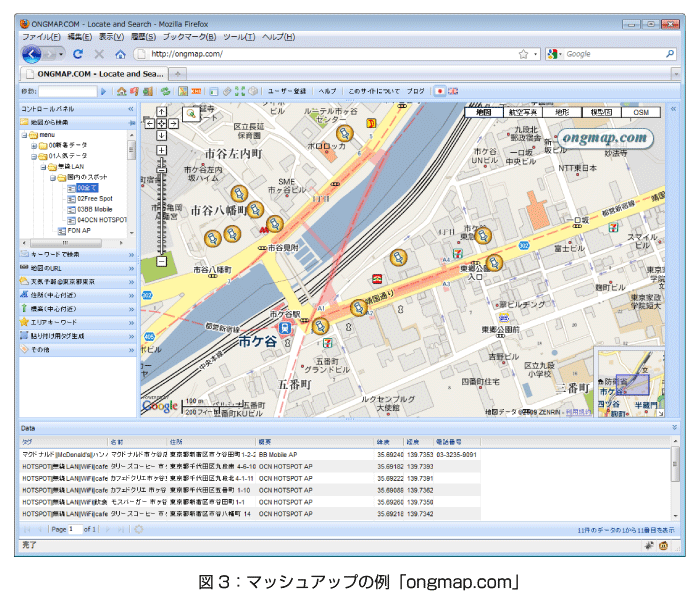Viewport: 700px width, 604px height.
Task: Click the hotspot marker beside ボロロッカ
Action: 344,133
